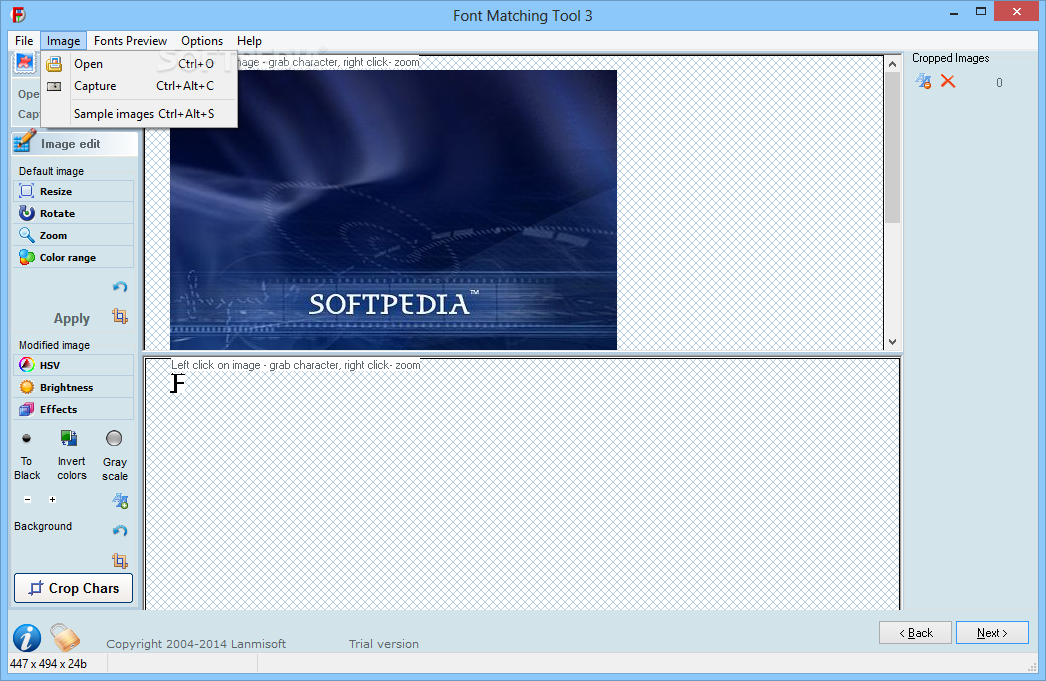
Task: Click the blue info icon
Action: [27, 638]
